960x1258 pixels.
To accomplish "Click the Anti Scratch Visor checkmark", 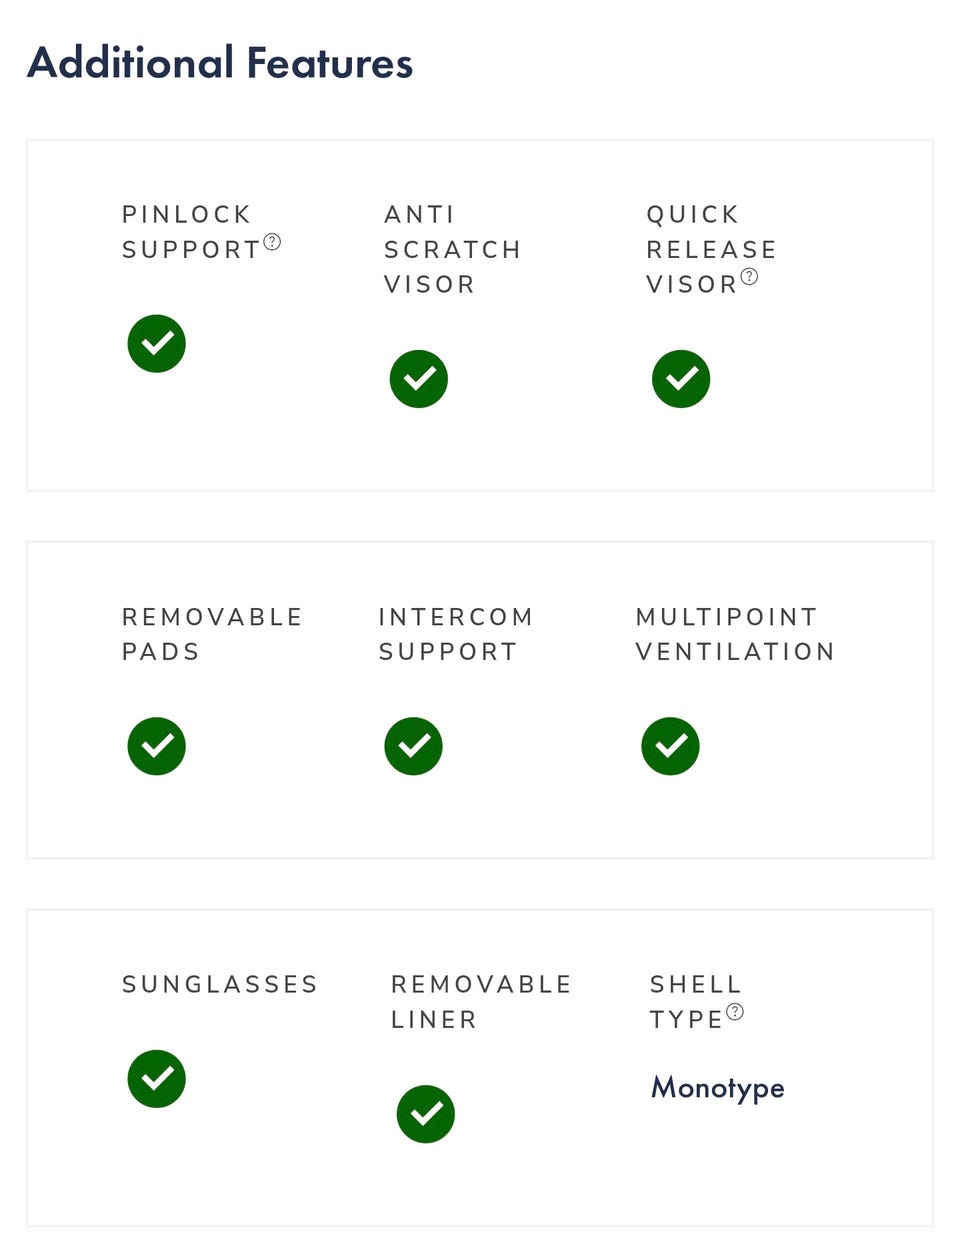I will 419,379.
